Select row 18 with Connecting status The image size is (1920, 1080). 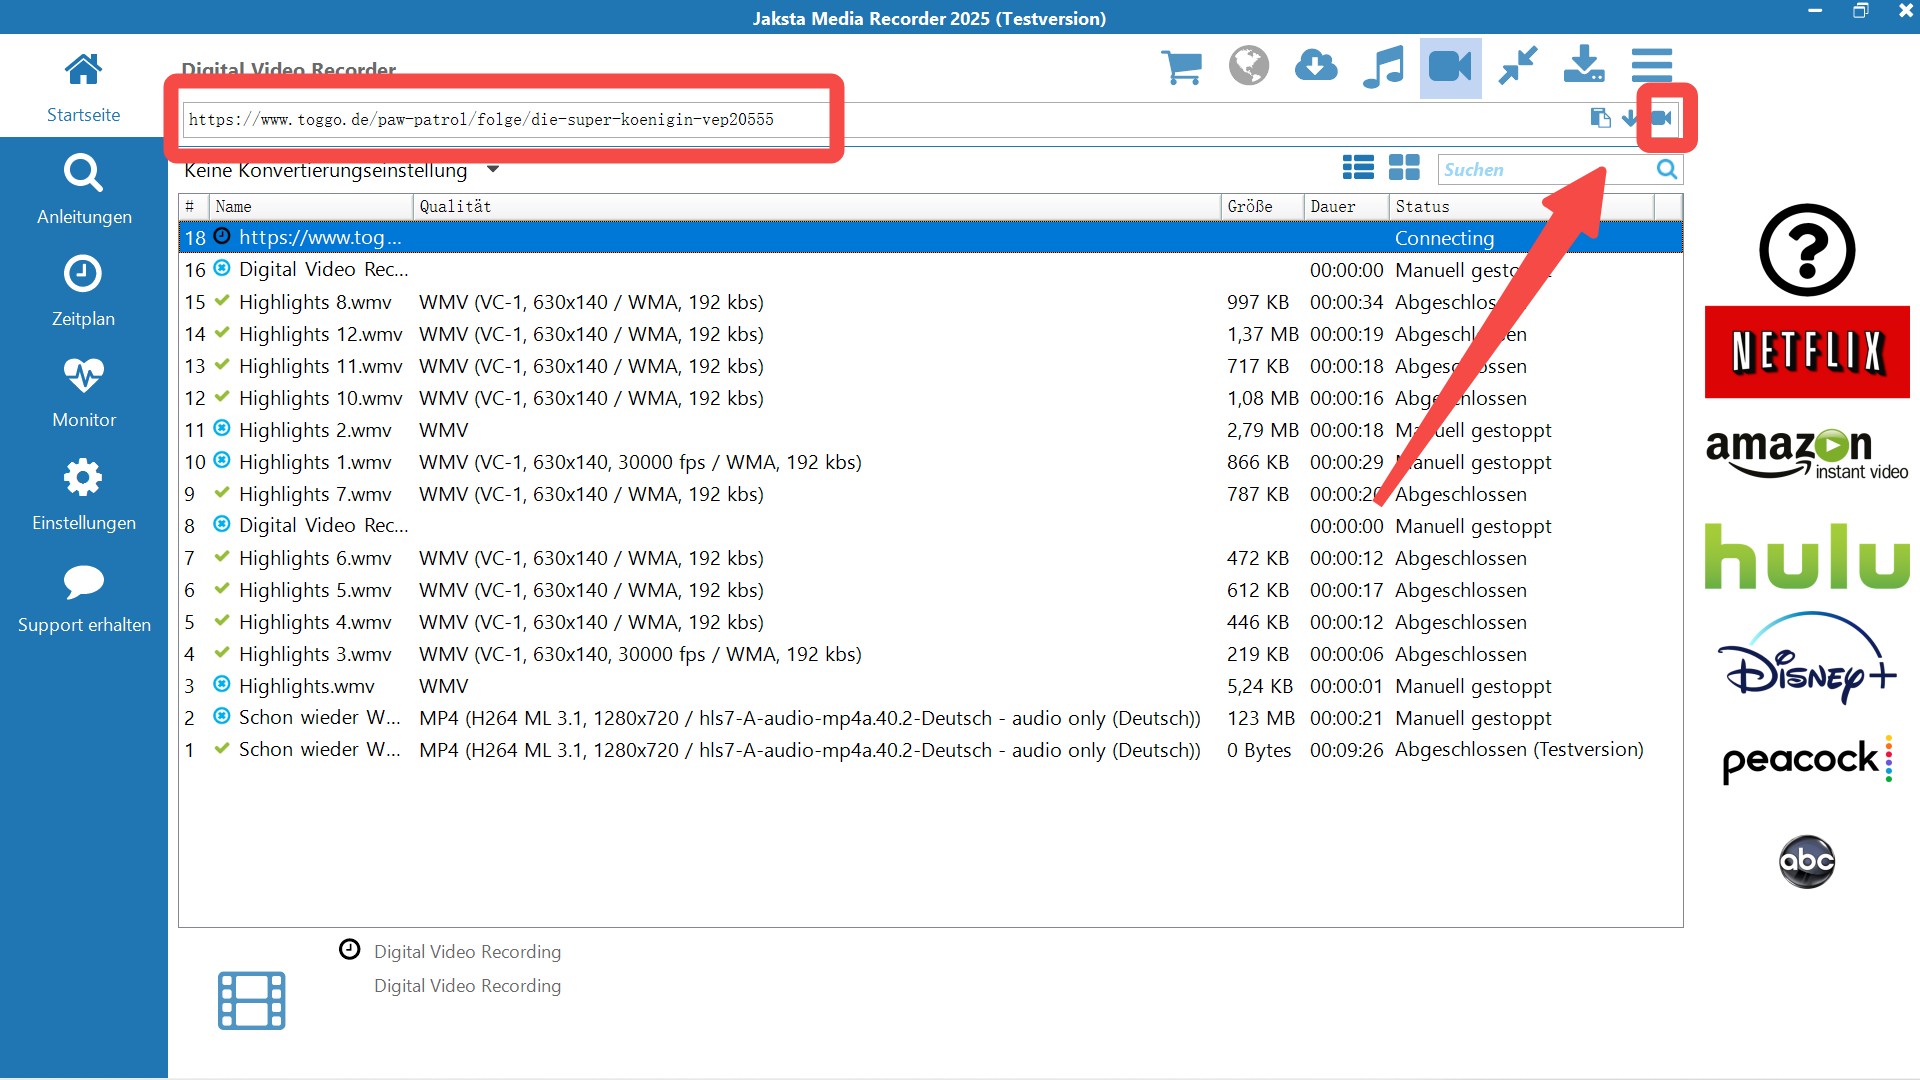(x=930, y=238)
